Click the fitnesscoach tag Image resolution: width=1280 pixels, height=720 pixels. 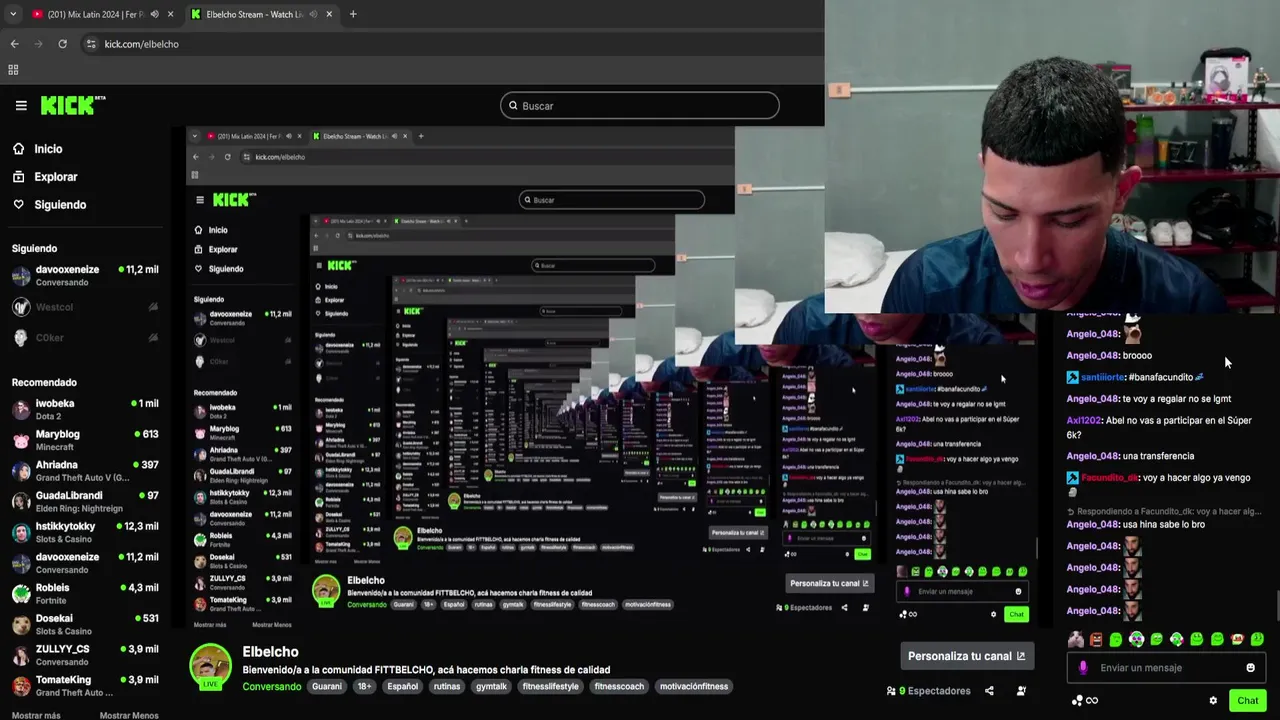click(620, 687)
